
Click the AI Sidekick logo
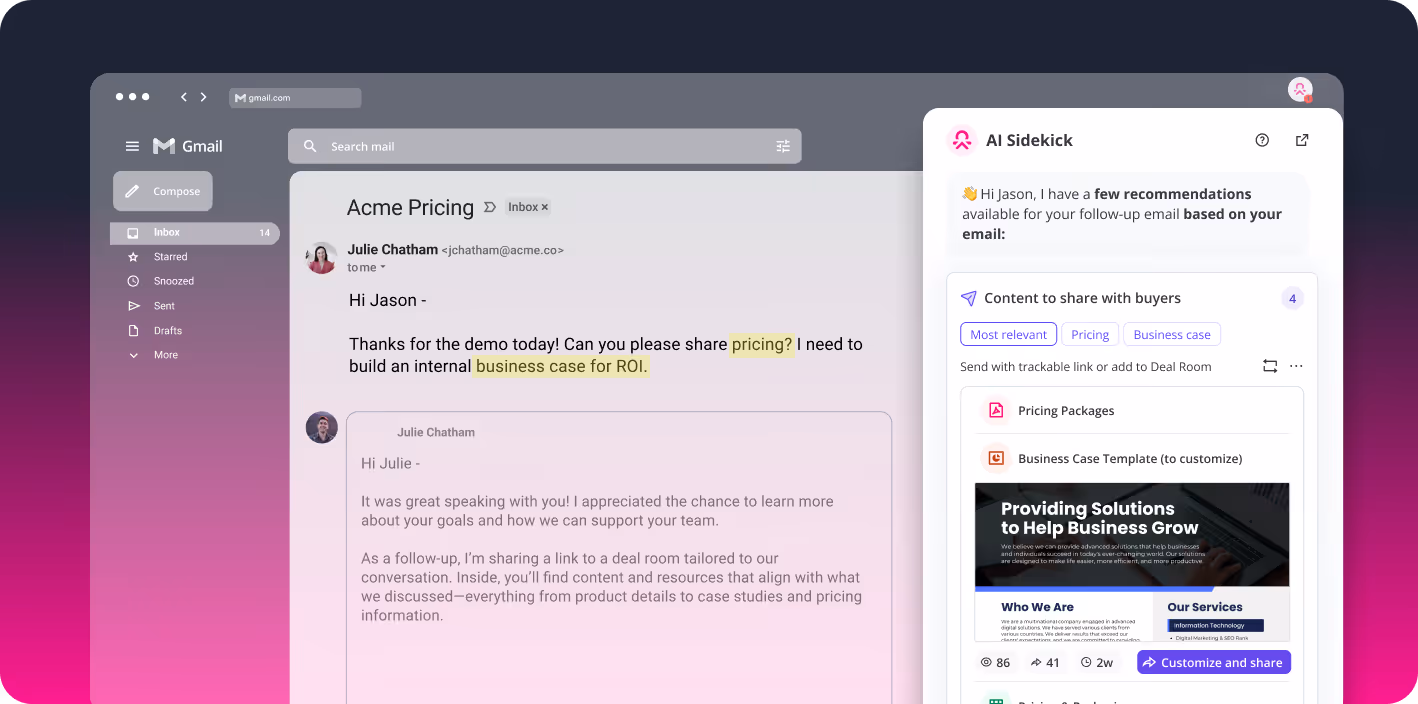click(x=962, y=140)
